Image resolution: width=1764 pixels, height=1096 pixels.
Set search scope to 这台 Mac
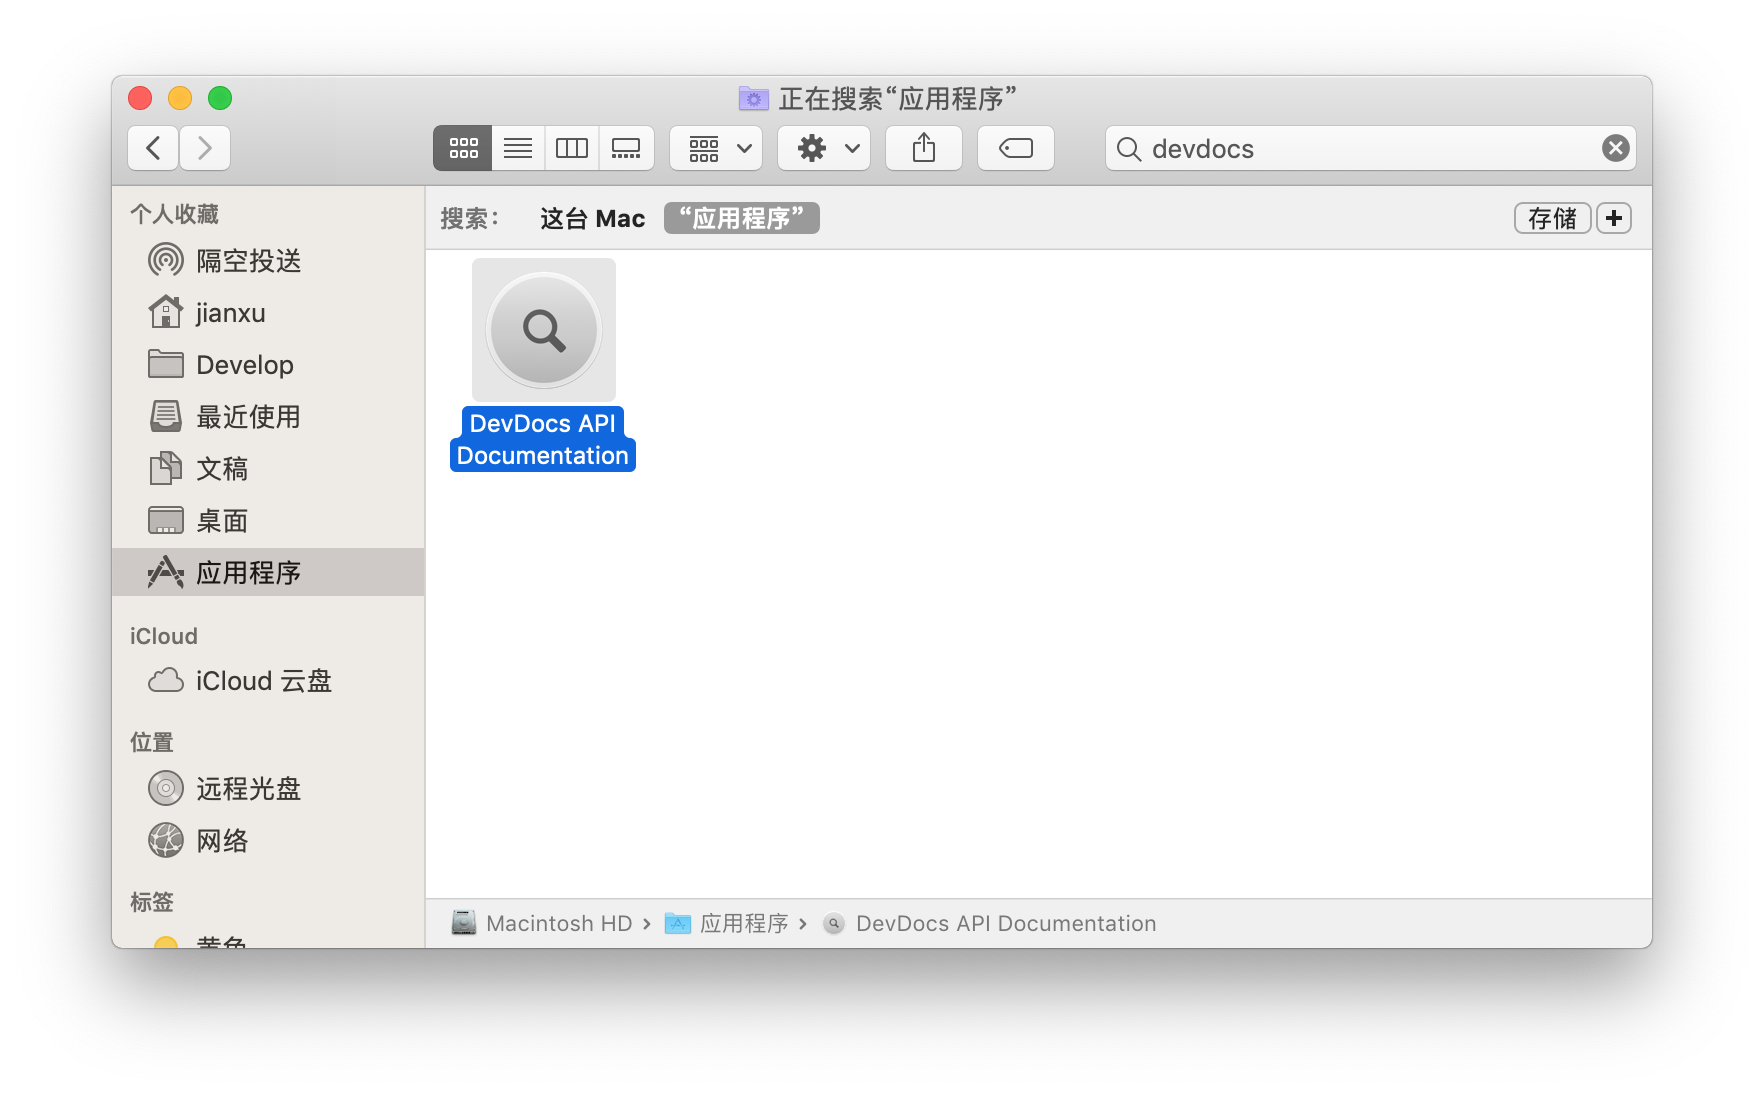593,218
